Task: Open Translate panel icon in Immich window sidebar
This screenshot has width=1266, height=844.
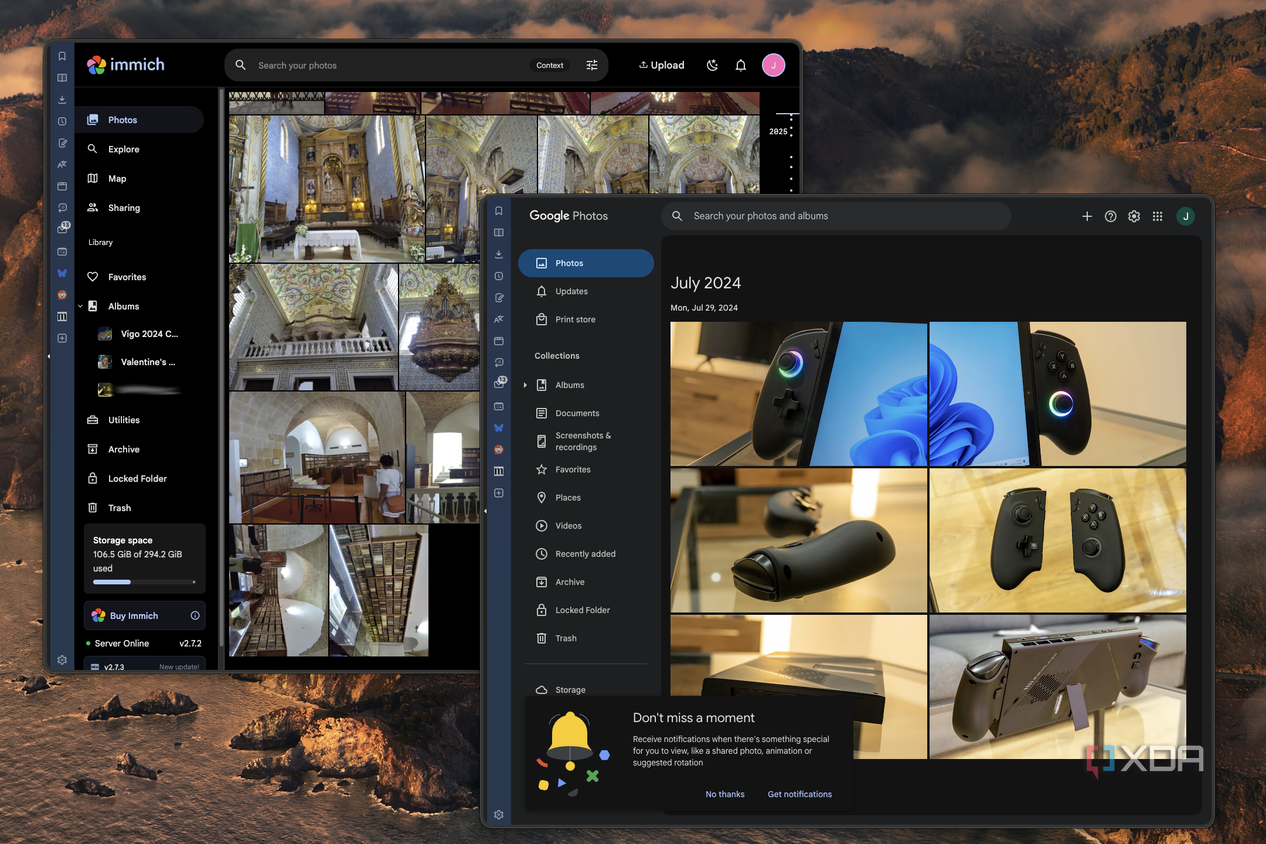Action: point(62,164)
